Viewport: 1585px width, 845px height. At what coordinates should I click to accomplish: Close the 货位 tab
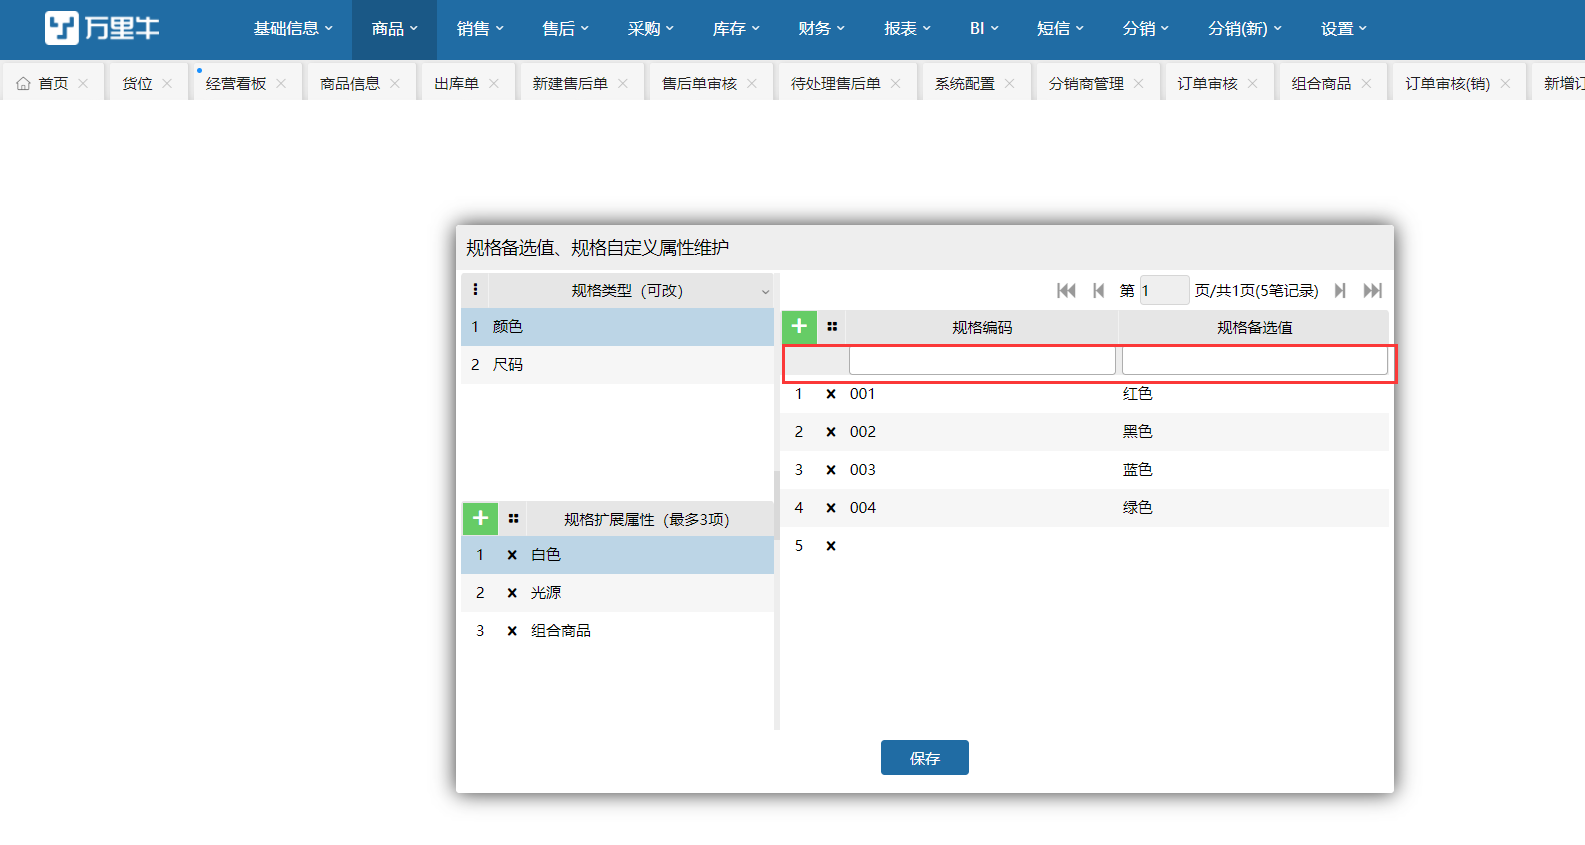coord(167,84)
